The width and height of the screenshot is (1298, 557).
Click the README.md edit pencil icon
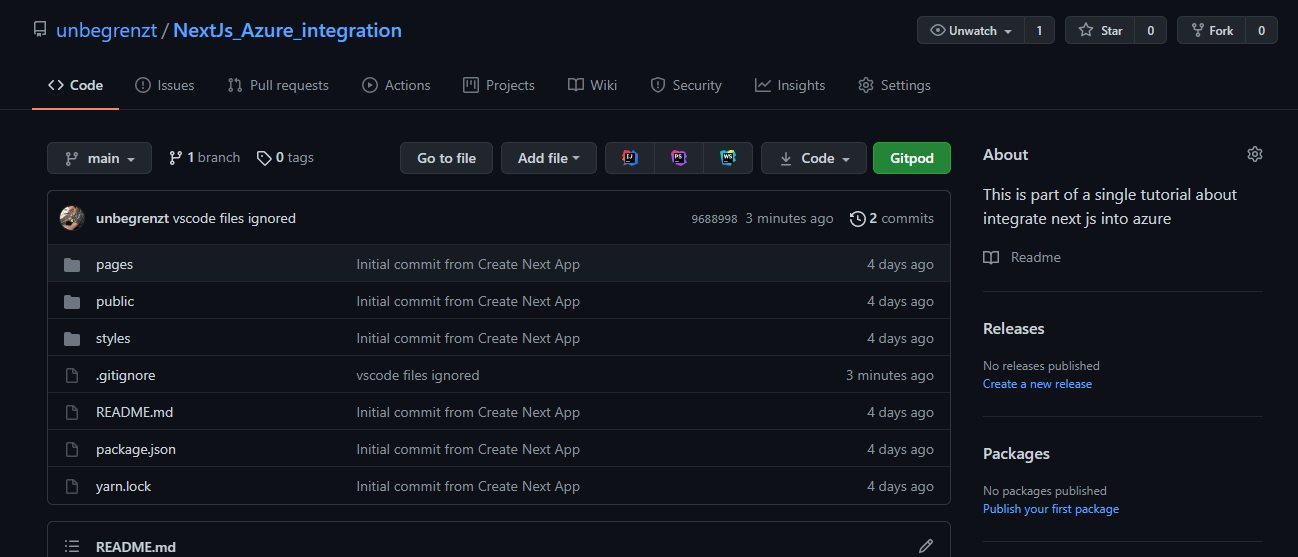(926, 546)
